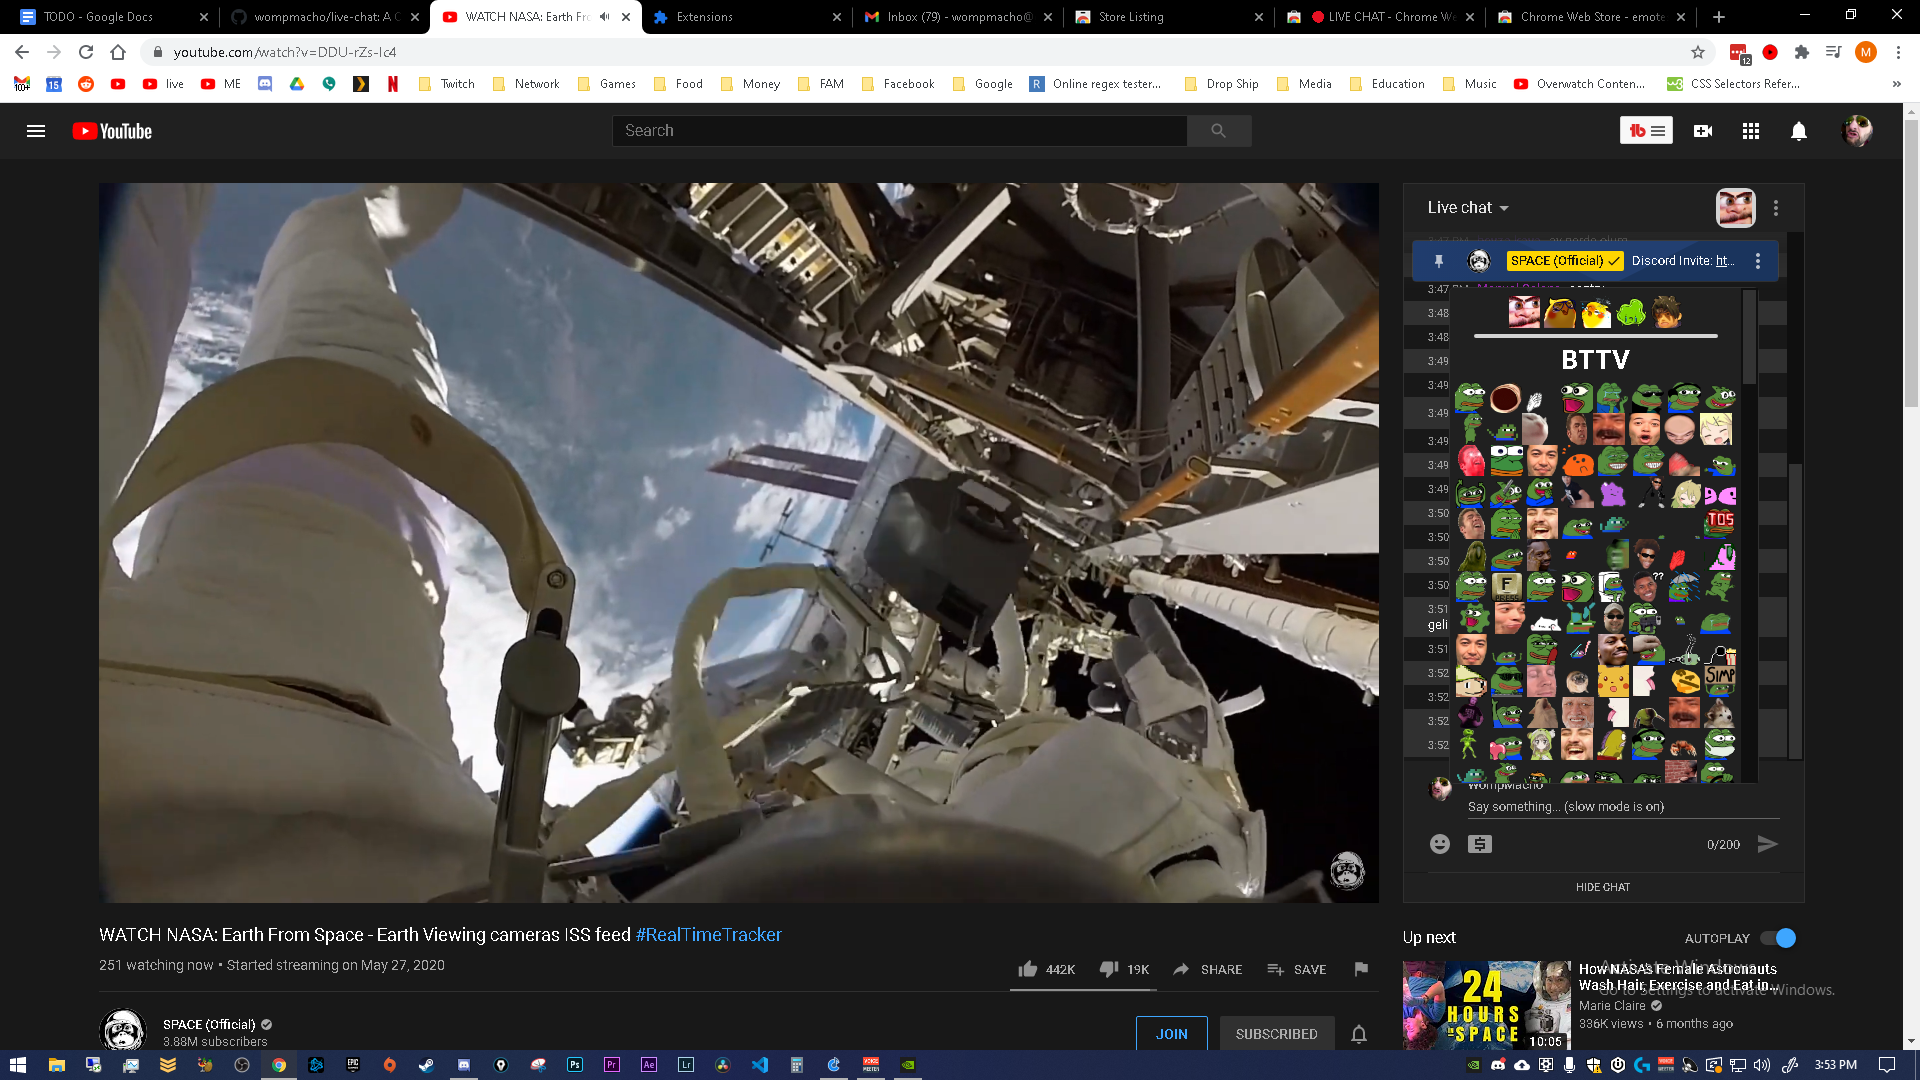Report video with flag icon
1920x1080 pixels.
tap(1361, 969)
